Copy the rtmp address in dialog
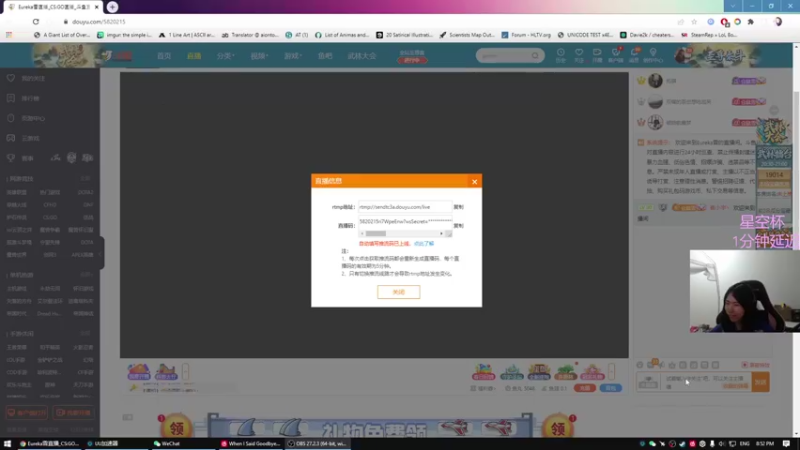Screen dimensions: 800x450 (x=459, y=207)
